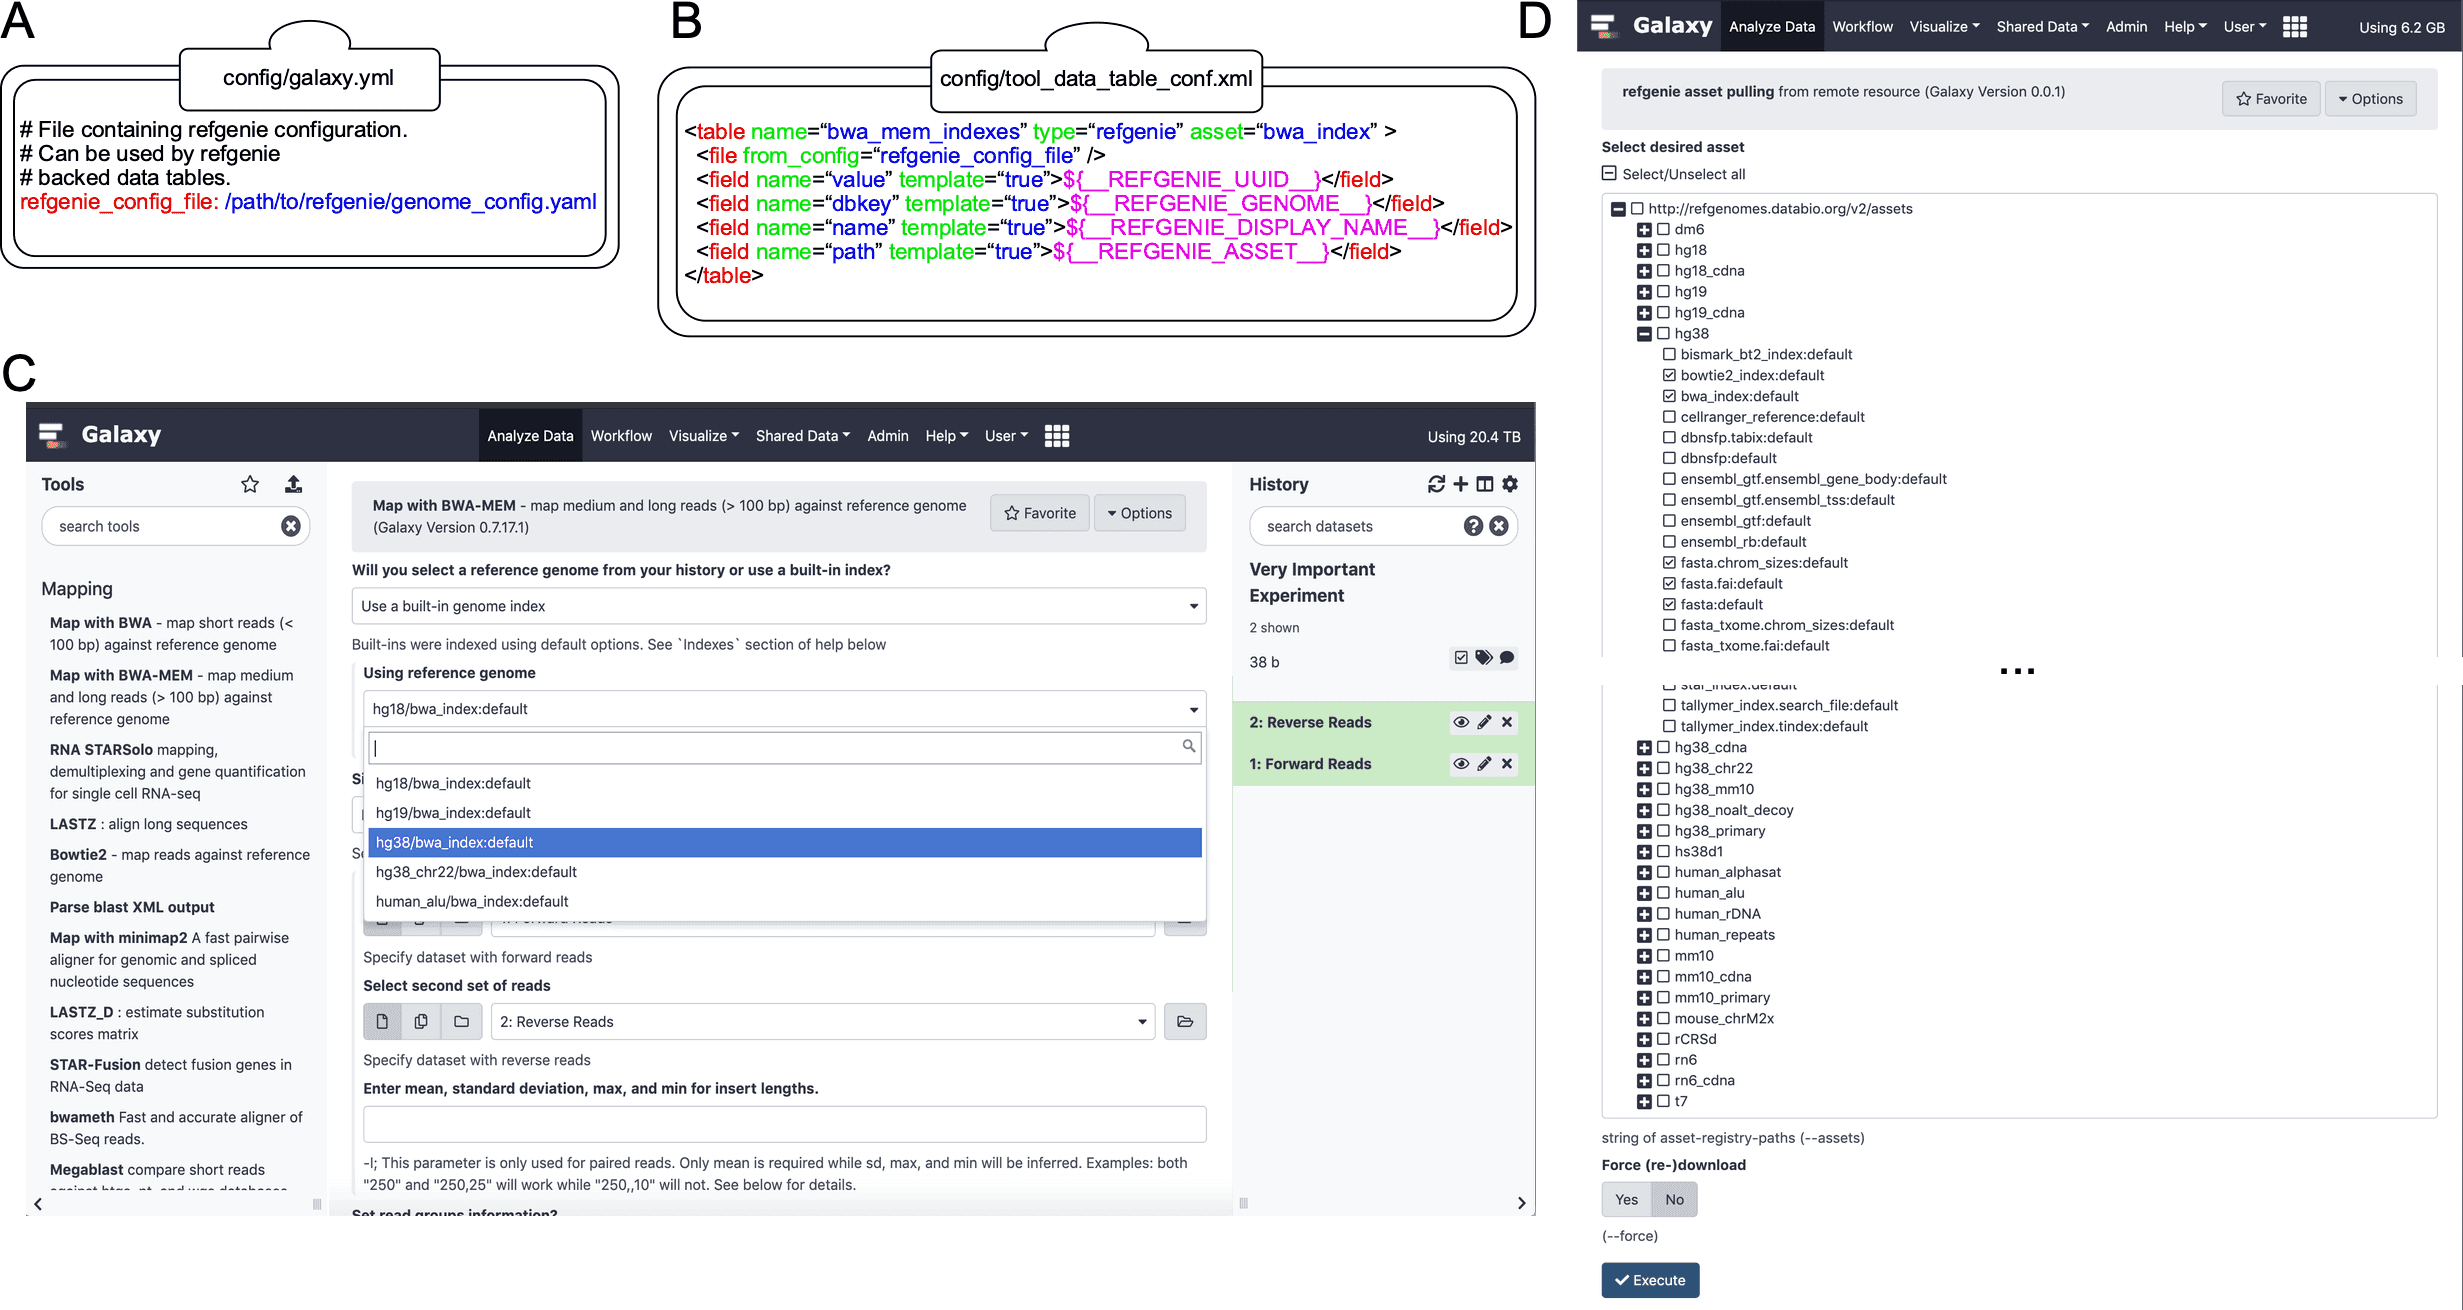The width and height of the screenshot is (2463, 1310).
Task: Open Help menu in panel D
Action: (x=2185, y=27)
